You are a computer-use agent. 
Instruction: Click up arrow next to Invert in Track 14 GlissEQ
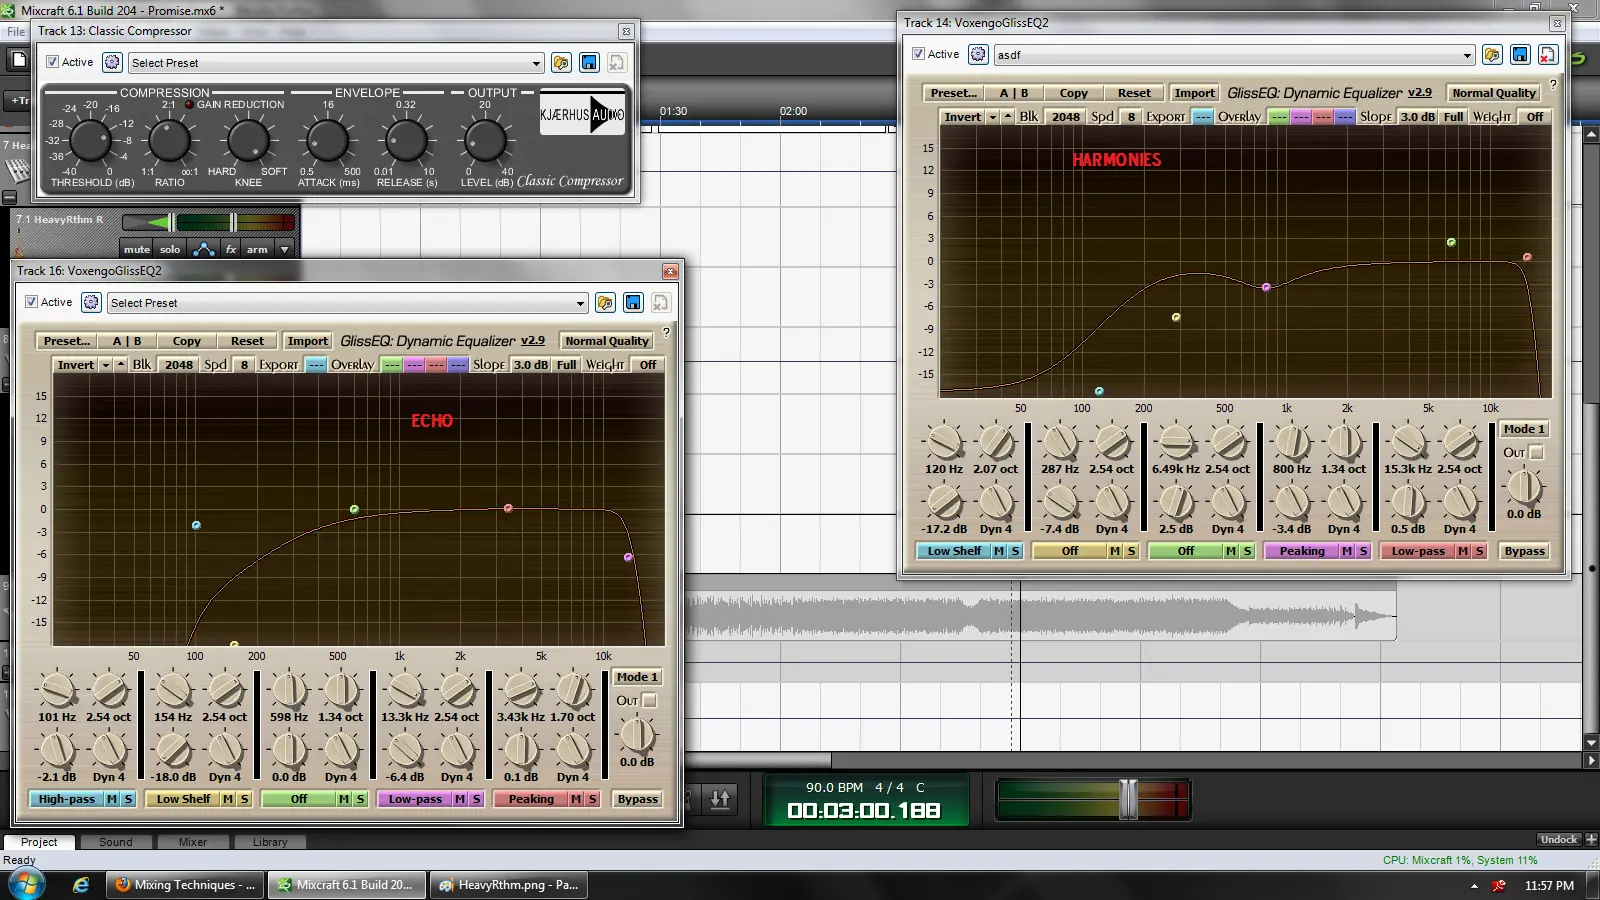point(1008,117)
